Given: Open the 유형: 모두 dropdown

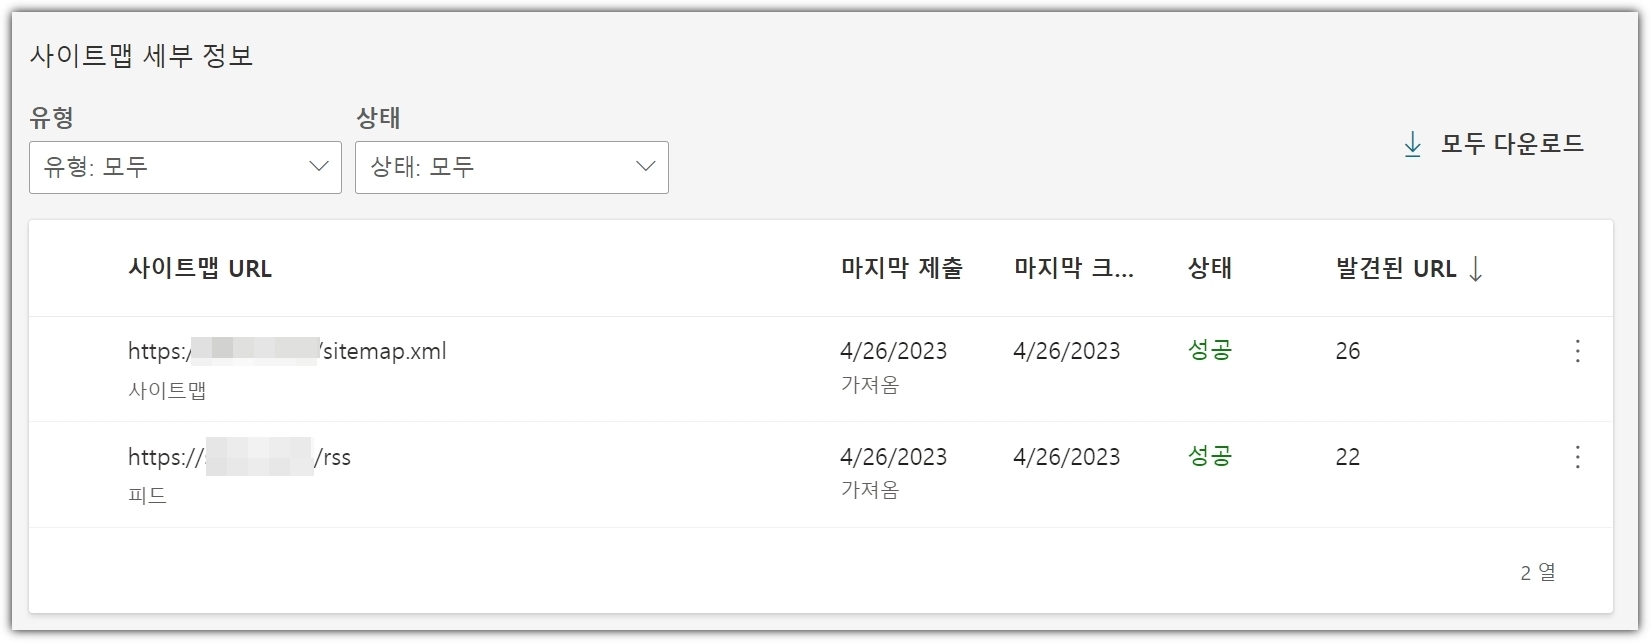Looking at the screenshot, I should (185, 167).
